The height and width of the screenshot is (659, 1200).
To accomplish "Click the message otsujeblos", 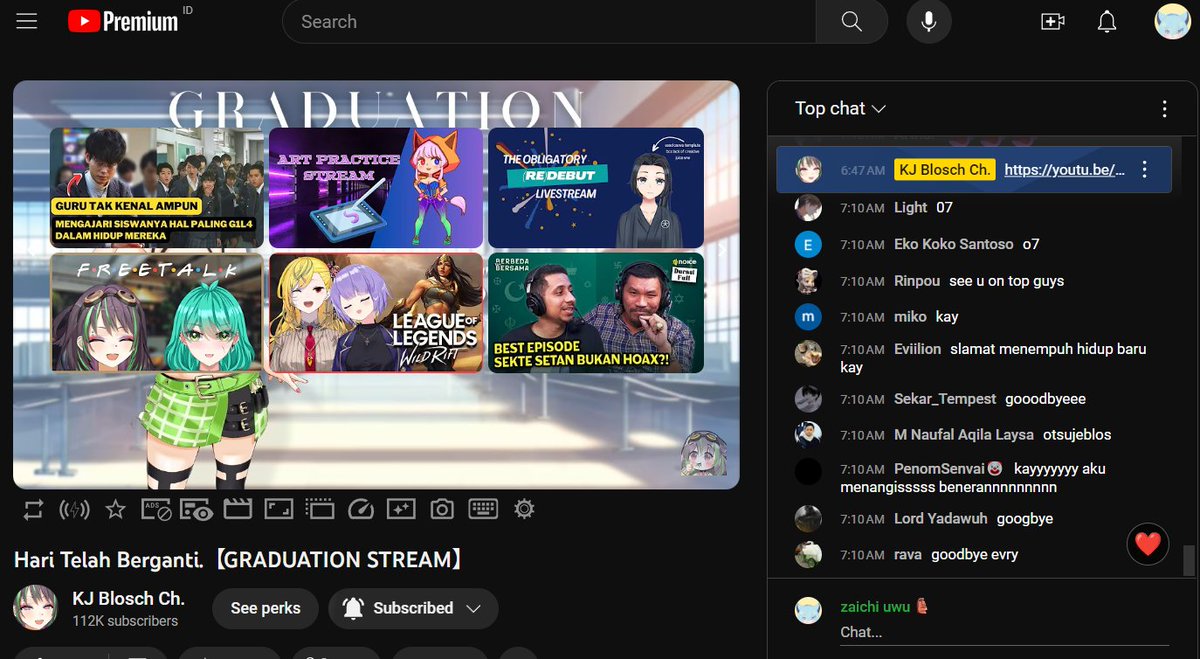I will click(1077, 435).
